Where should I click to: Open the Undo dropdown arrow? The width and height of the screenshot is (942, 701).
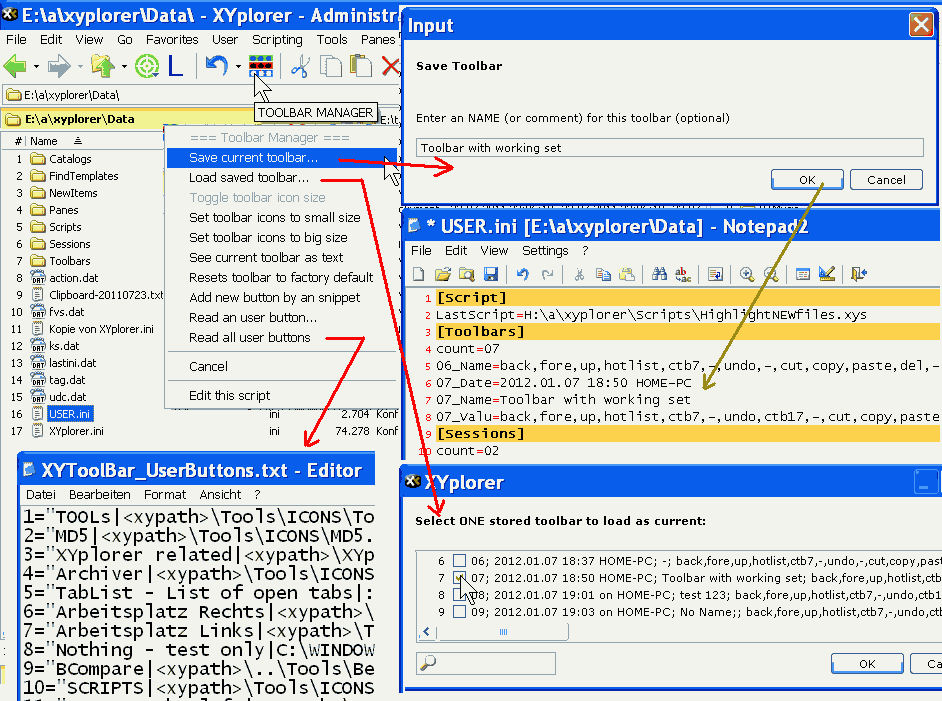click(237, 65)
